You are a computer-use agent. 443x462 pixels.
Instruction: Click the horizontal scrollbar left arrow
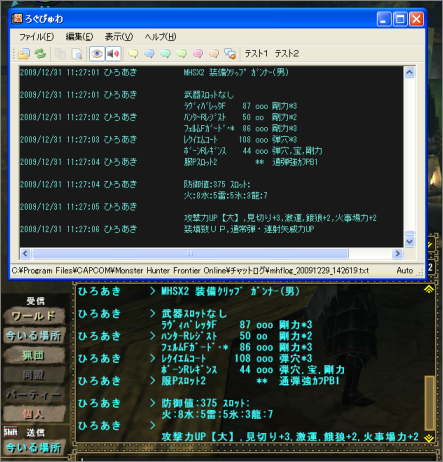[x=25, y=254]
